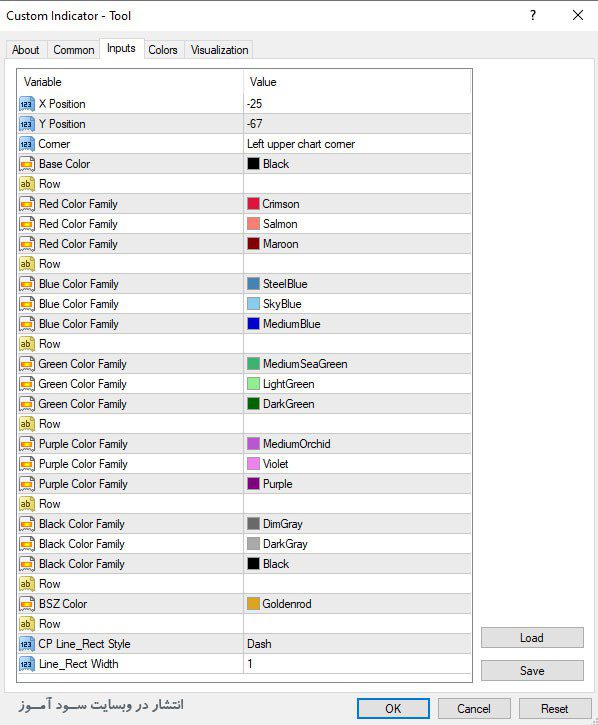
Task: Click the Reset button
Action: coord(555,708)
